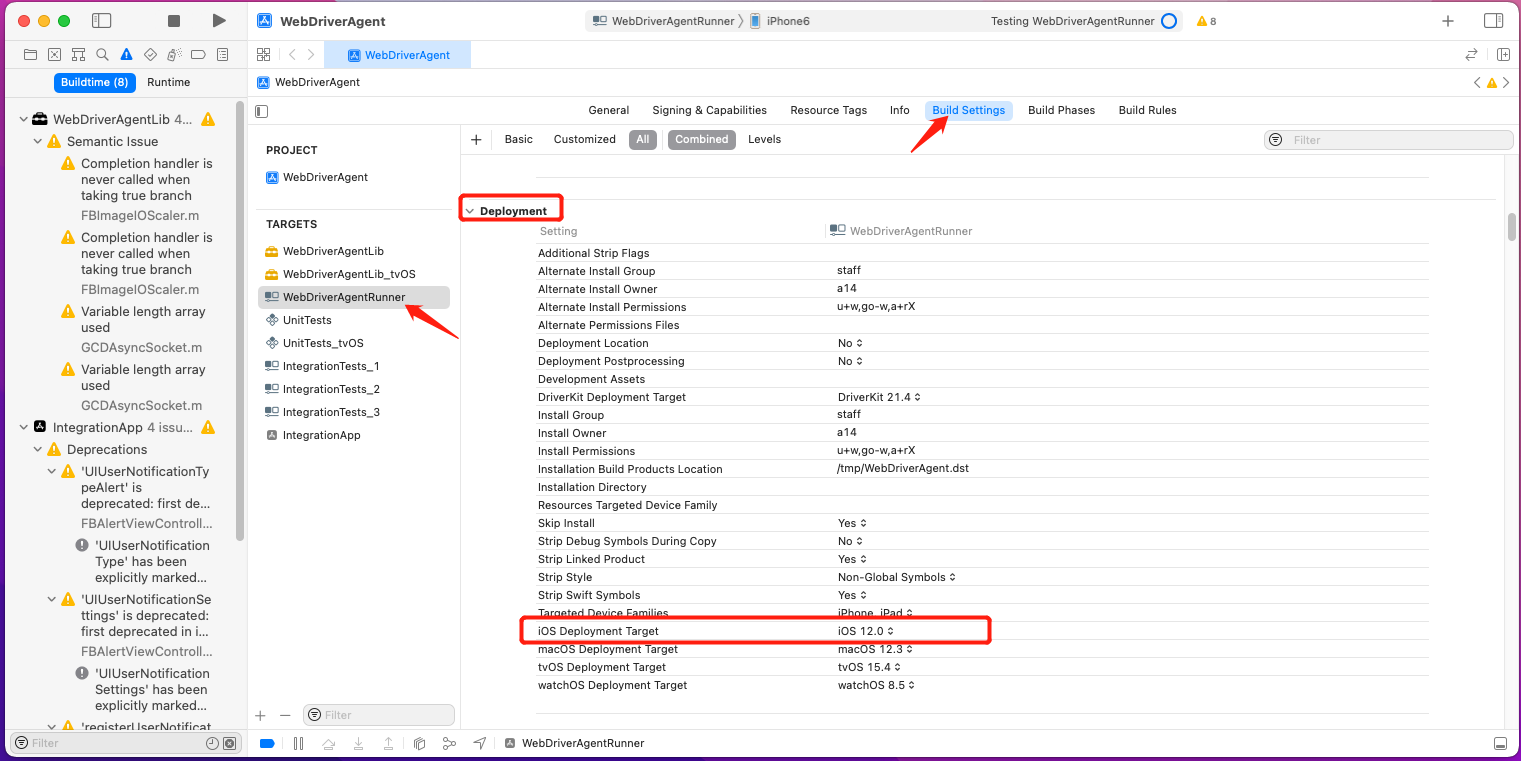Hide the navigator sidebar
The width and height of the screenshot is (1521, 761).
101,21
